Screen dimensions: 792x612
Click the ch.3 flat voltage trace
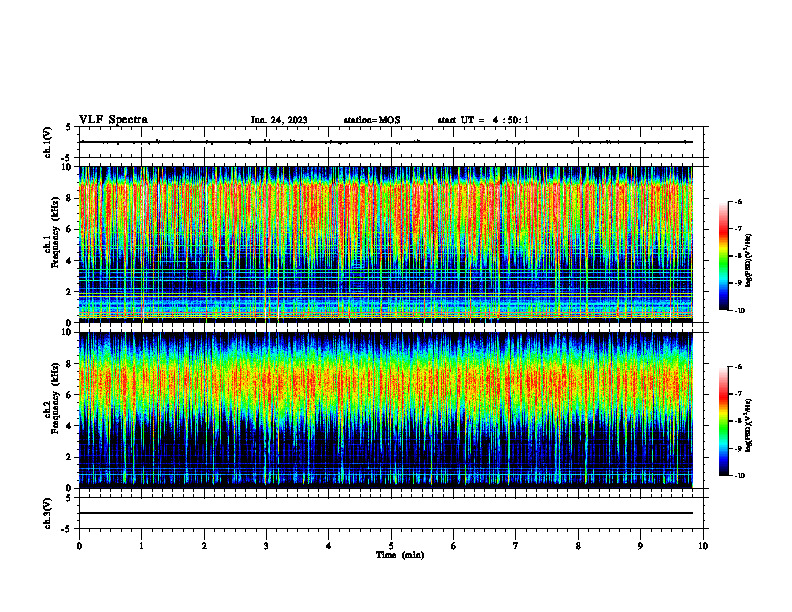click(x=386, y=513)
